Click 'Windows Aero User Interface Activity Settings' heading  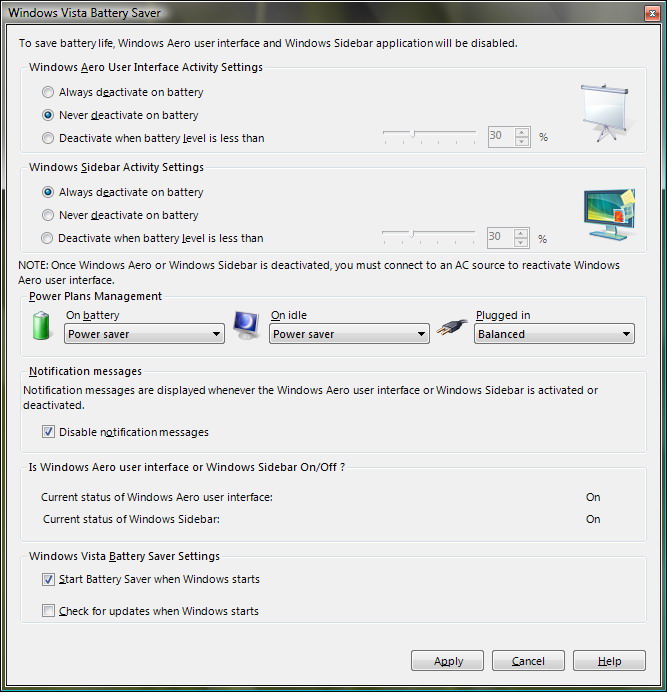[x=146, y=67]
